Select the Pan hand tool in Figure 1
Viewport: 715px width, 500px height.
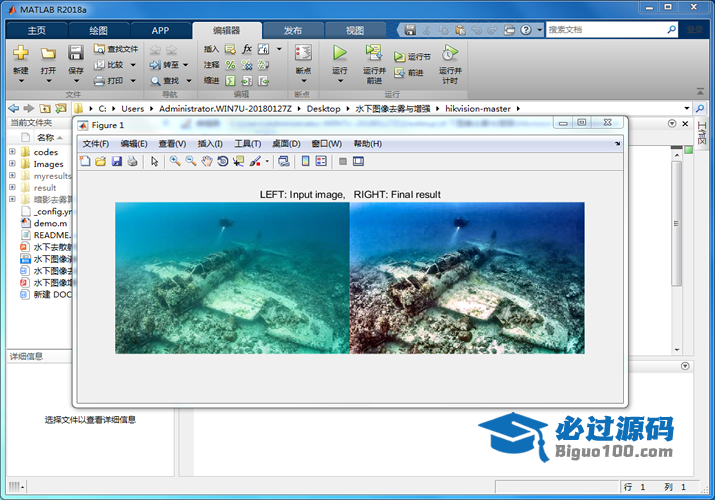point(206,161)
